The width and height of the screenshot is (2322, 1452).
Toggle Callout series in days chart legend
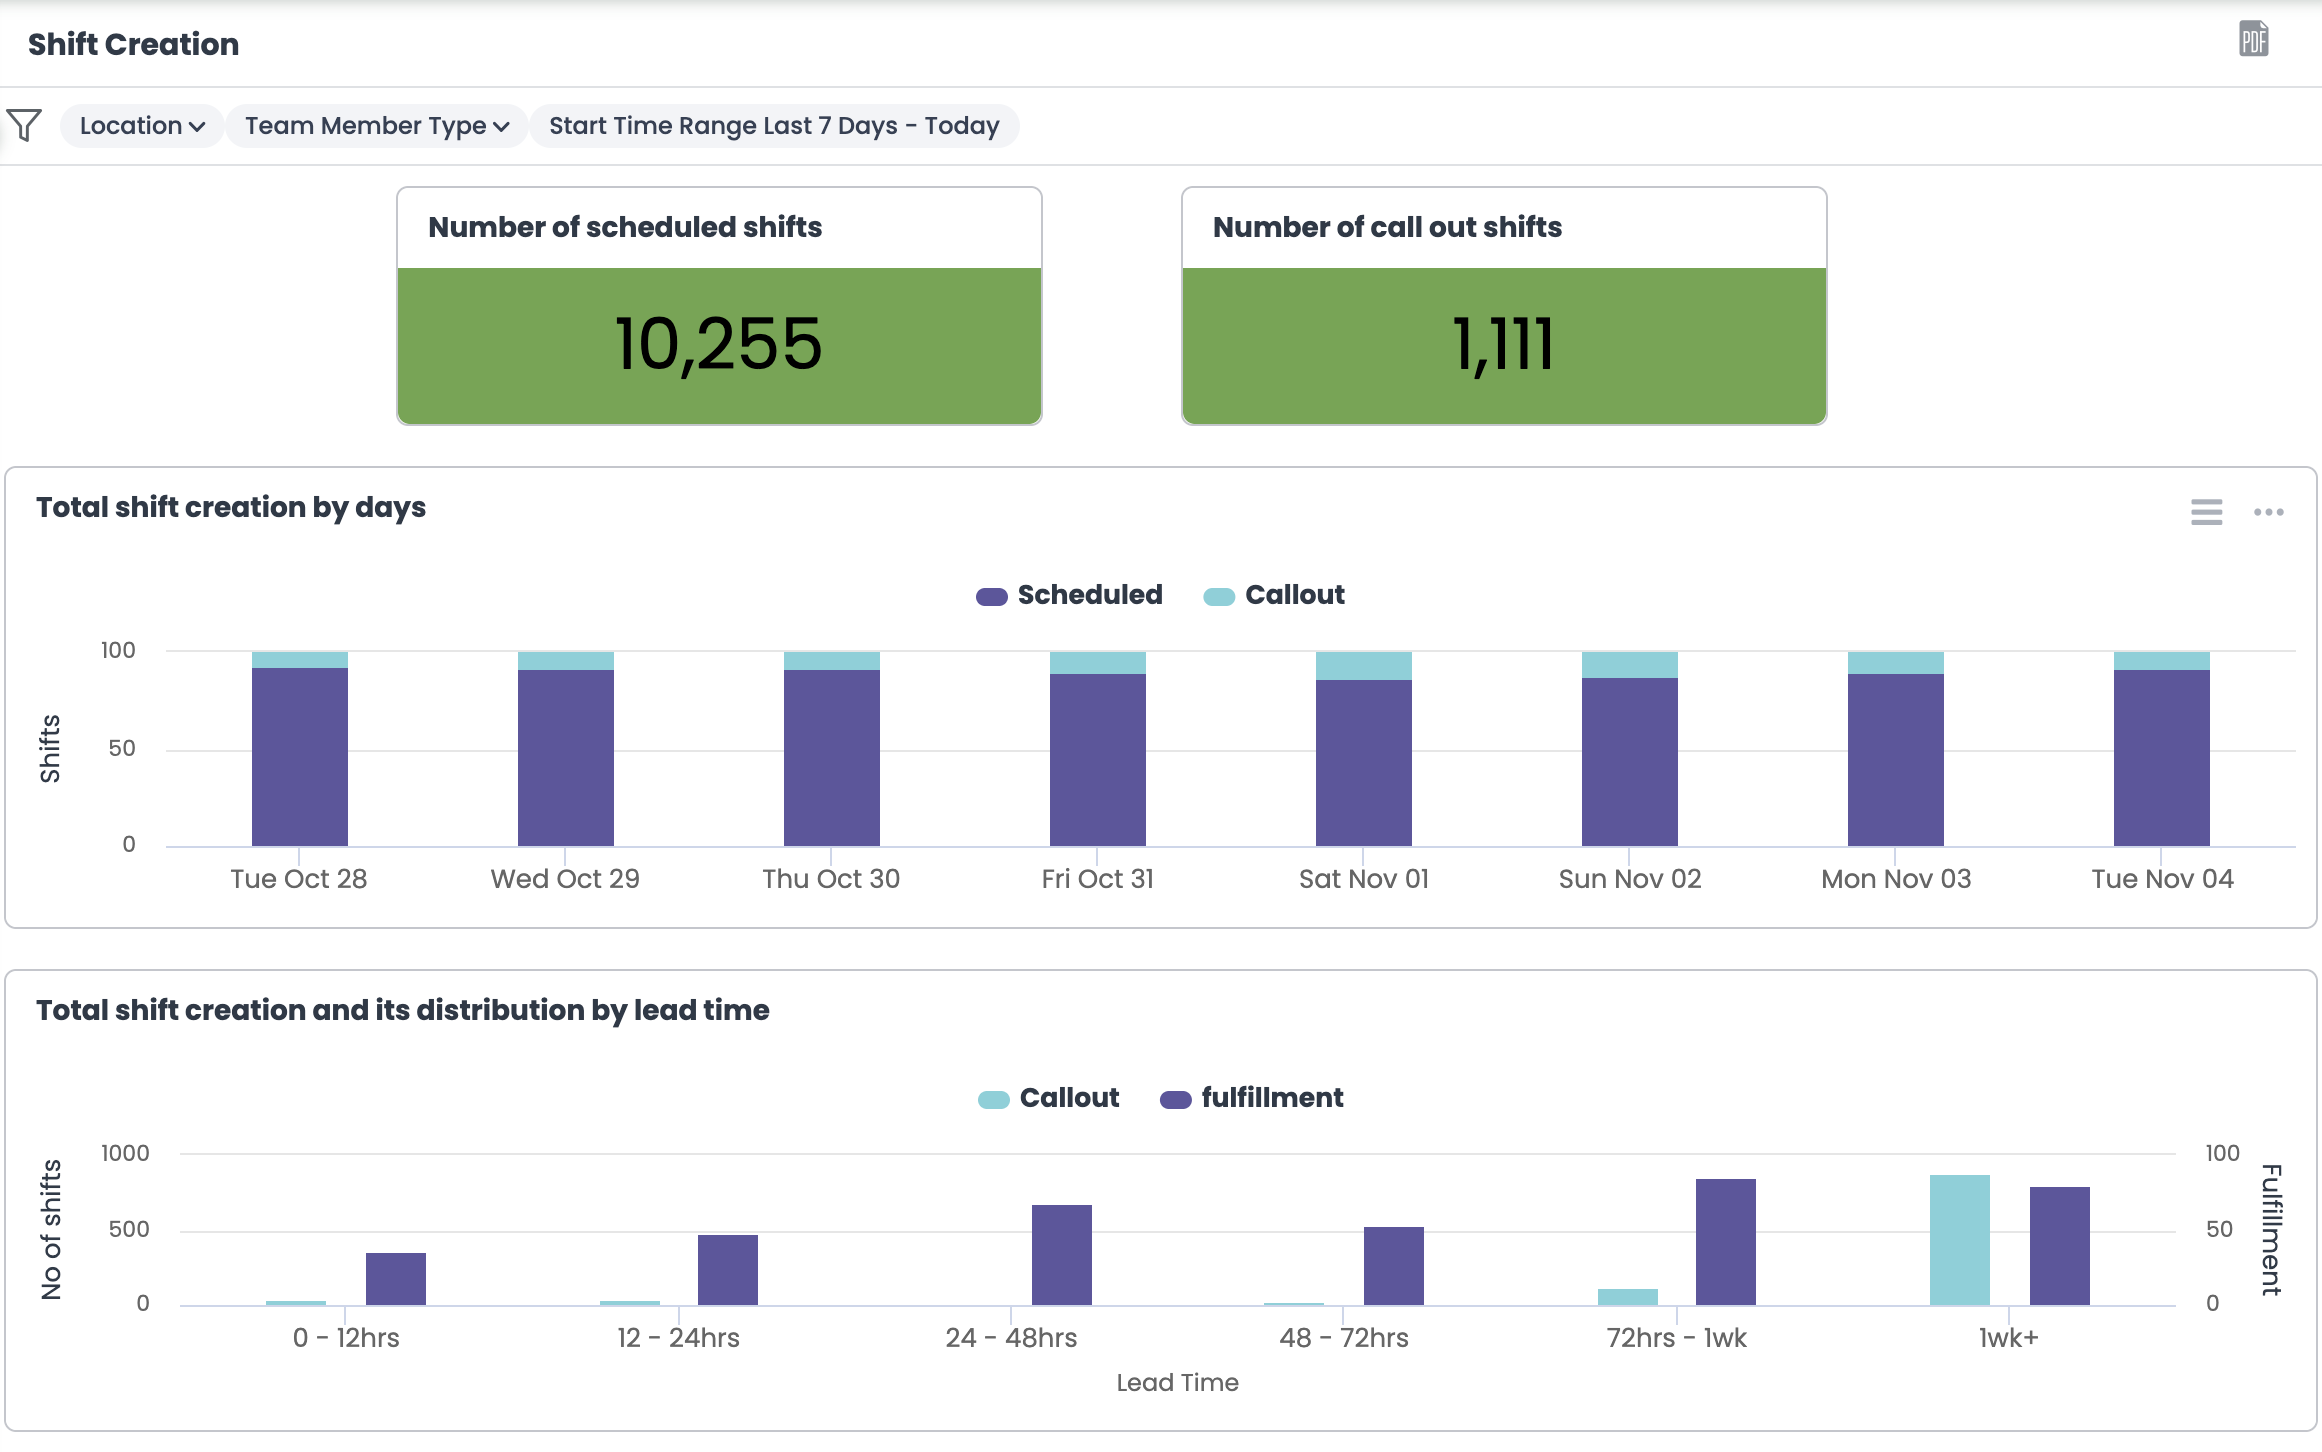point(1294,595)
